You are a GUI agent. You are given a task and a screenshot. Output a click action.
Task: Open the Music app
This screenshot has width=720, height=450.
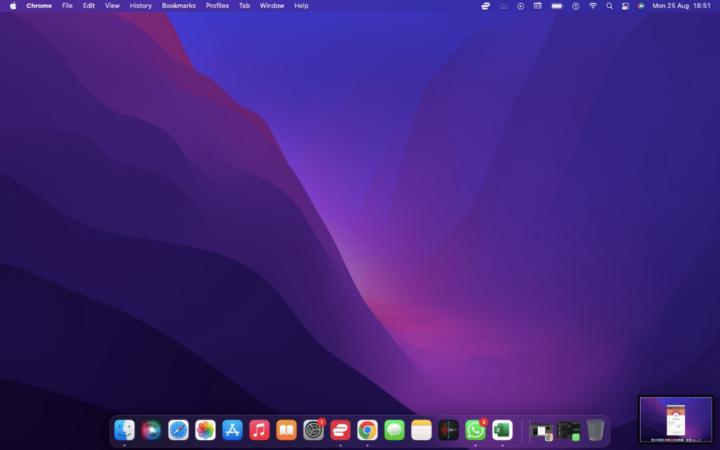(259, 430)
